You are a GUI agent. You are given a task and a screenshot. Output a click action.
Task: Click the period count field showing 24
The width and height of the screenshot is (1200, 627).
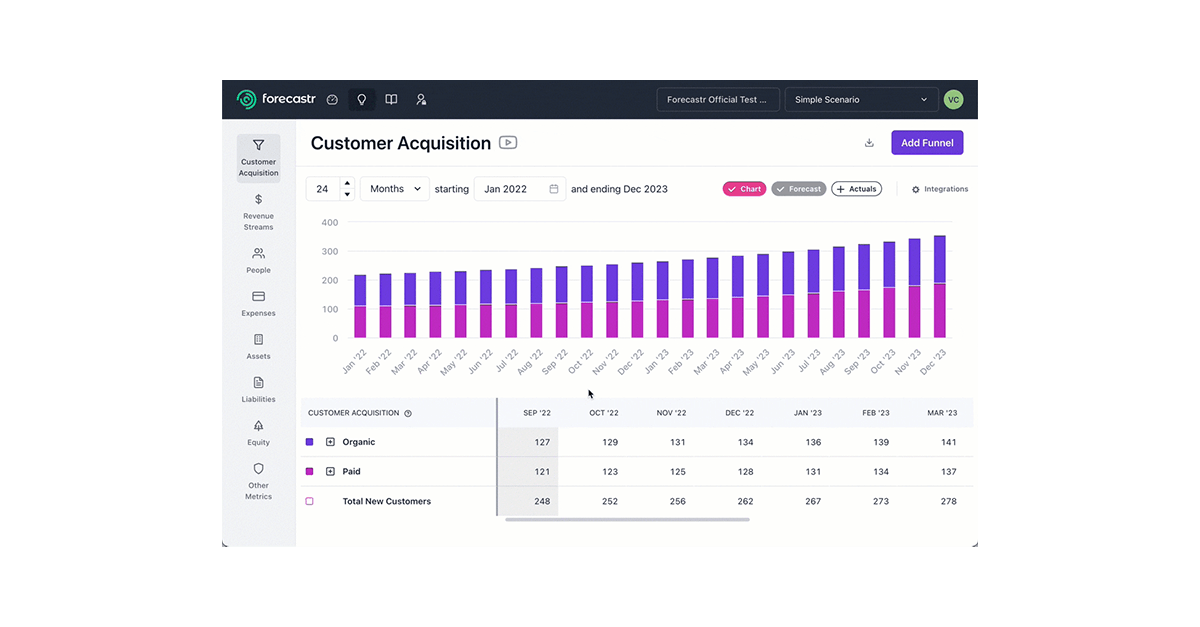pyautogui.click(x=323, y=189)
